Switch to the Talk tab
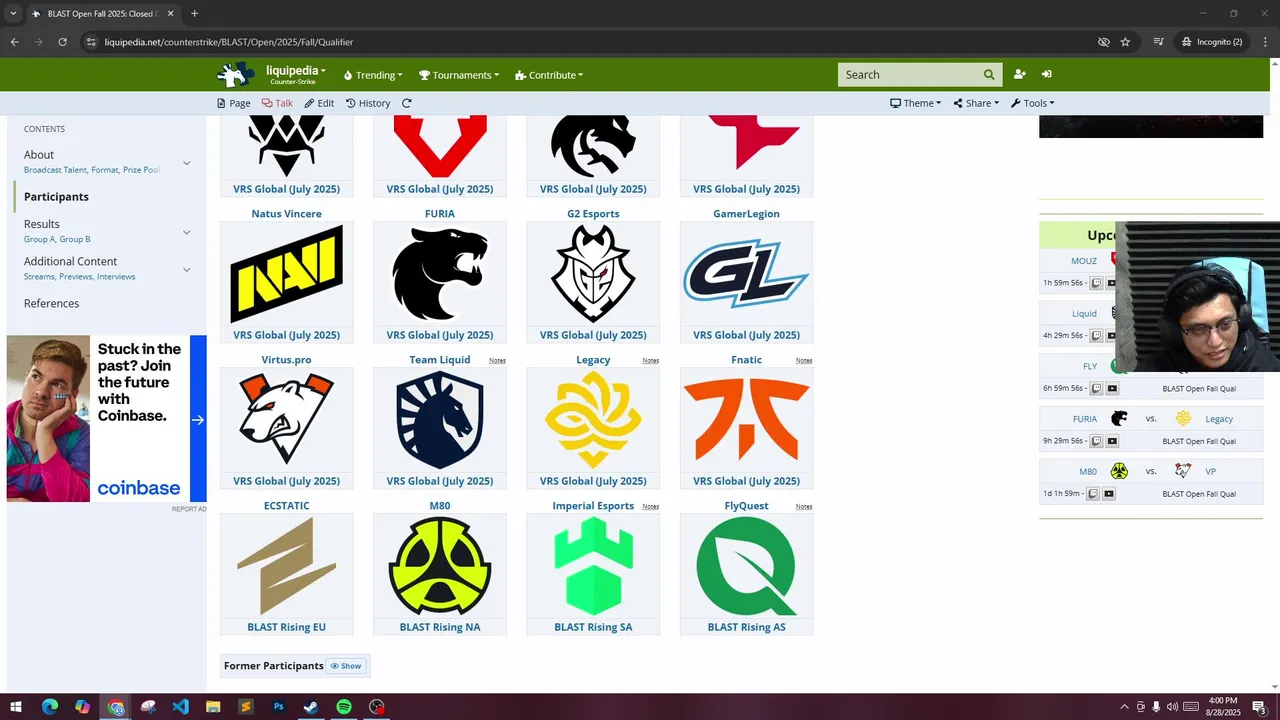 pyautogui.click(x=277, y=103)
